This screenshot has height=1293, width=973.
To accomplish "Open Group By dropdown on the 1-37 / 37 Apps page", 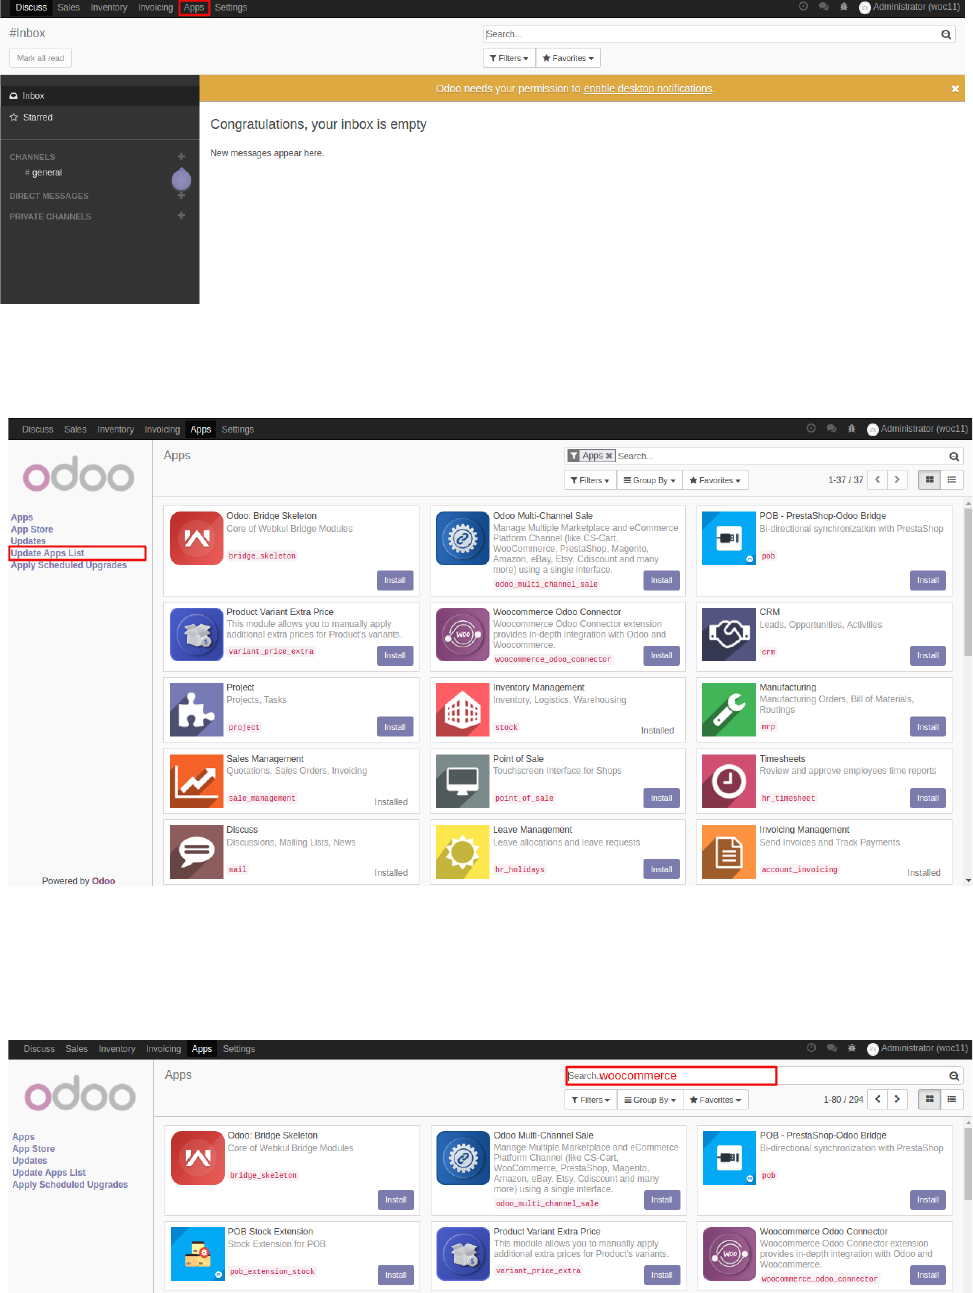I will [x=649, y=480].
